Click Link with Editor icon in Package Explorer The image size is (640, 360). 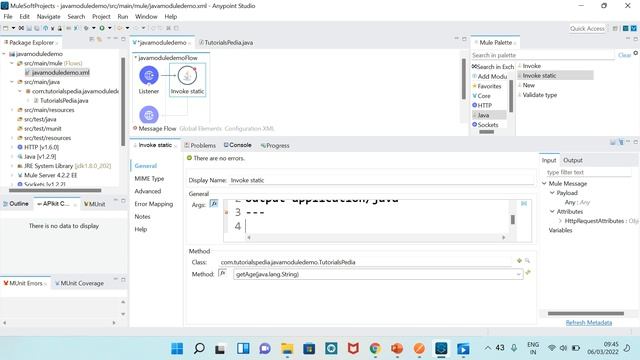click(x=99, y=39)
